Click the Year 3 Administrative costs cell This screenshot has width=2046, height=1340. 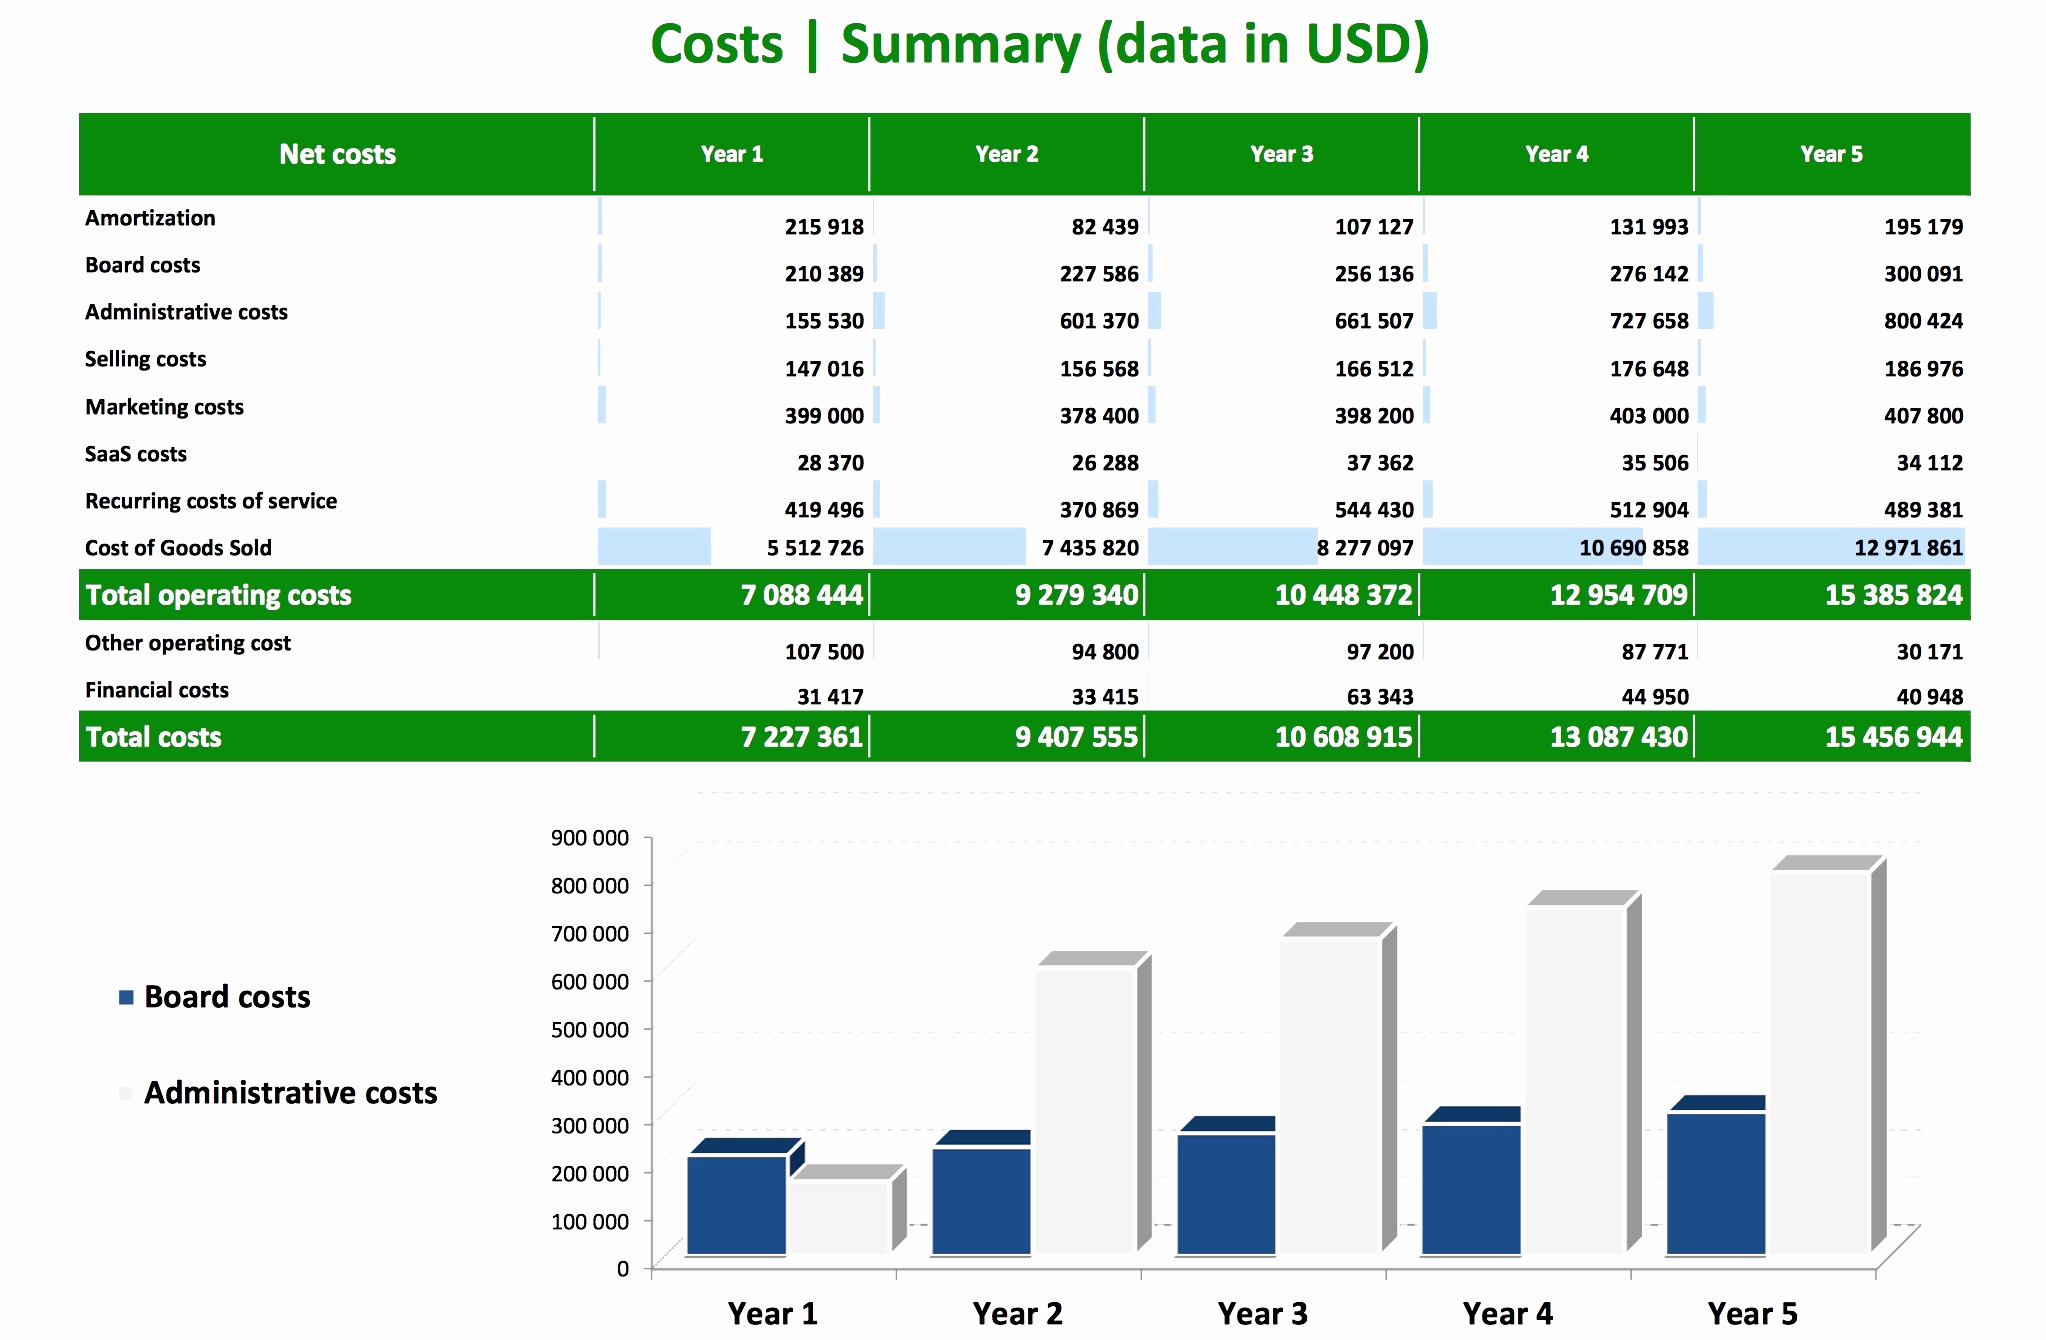[x=1374, y=321]
